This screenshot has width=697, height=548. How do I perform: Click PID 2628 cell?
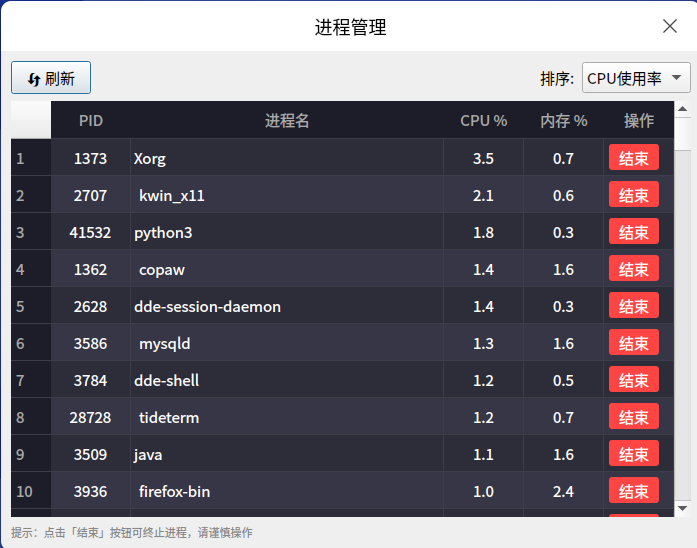(91, 306)
